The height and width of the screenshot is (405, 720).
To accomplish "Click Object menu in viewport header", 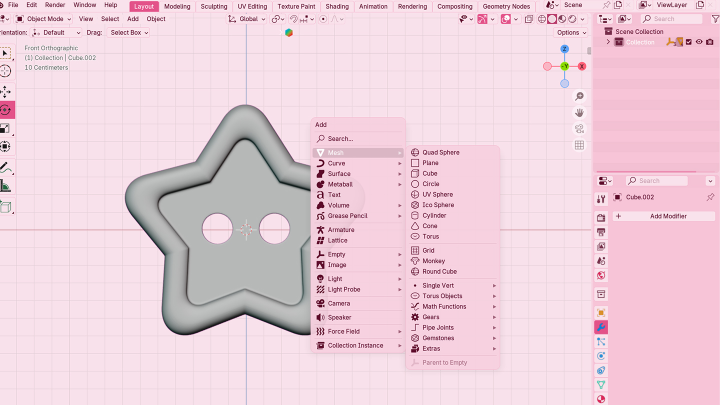I will pyautogui.click(x=156, y=19).
